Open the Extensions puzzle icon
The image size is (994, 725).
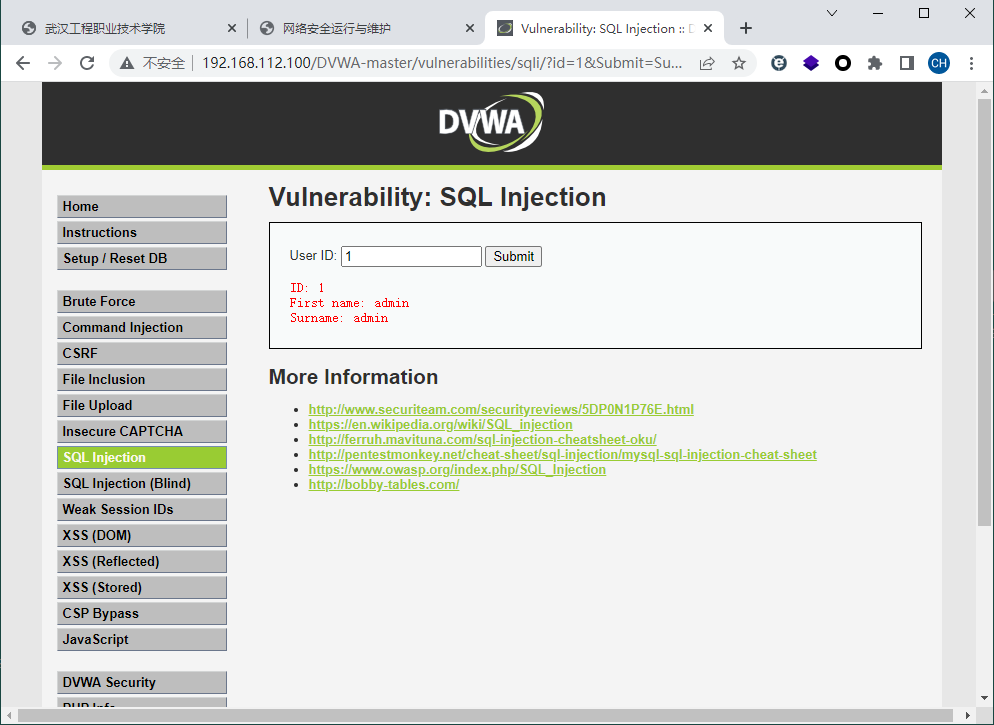tap(875, 63)
